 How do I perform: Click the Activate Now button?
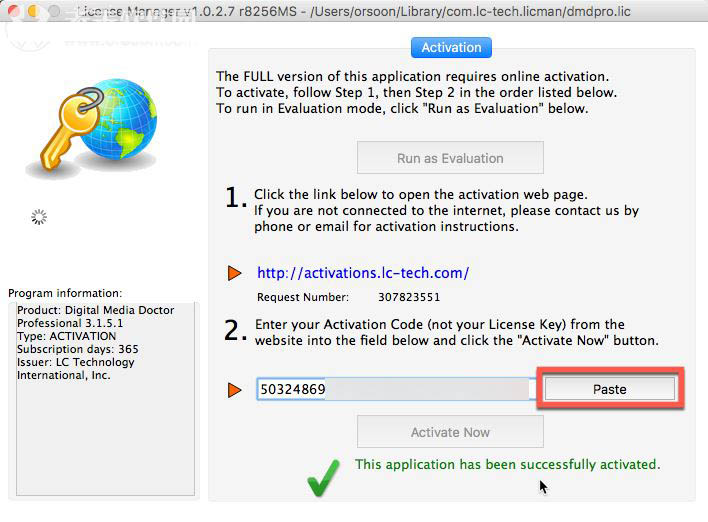point(450,432)
